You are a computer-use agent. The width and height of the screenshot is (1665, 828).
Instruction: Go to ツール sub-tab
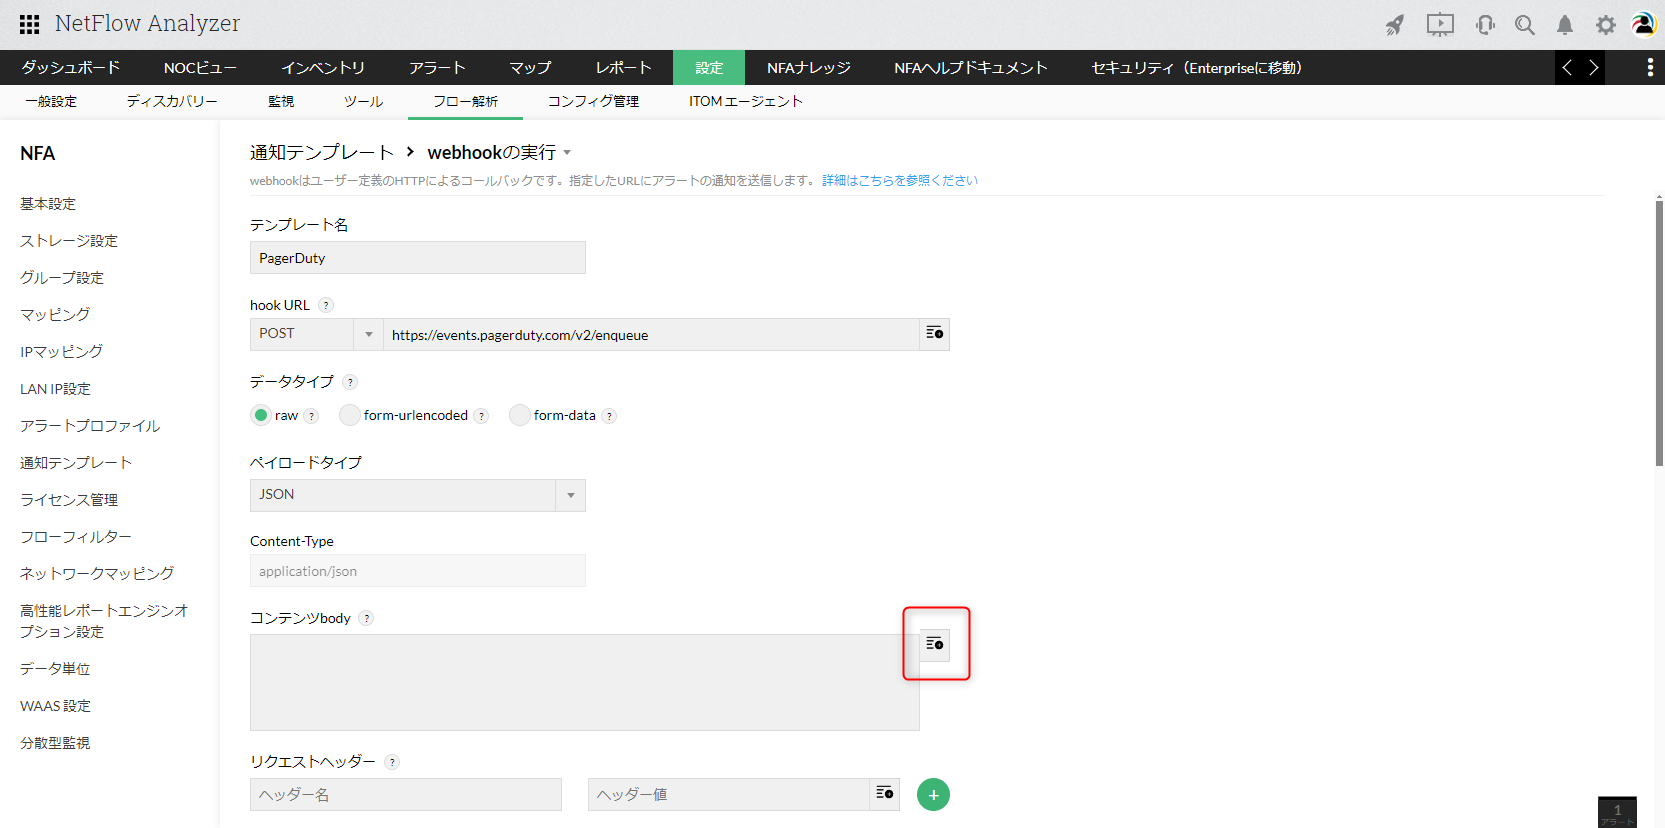[363, 102]
